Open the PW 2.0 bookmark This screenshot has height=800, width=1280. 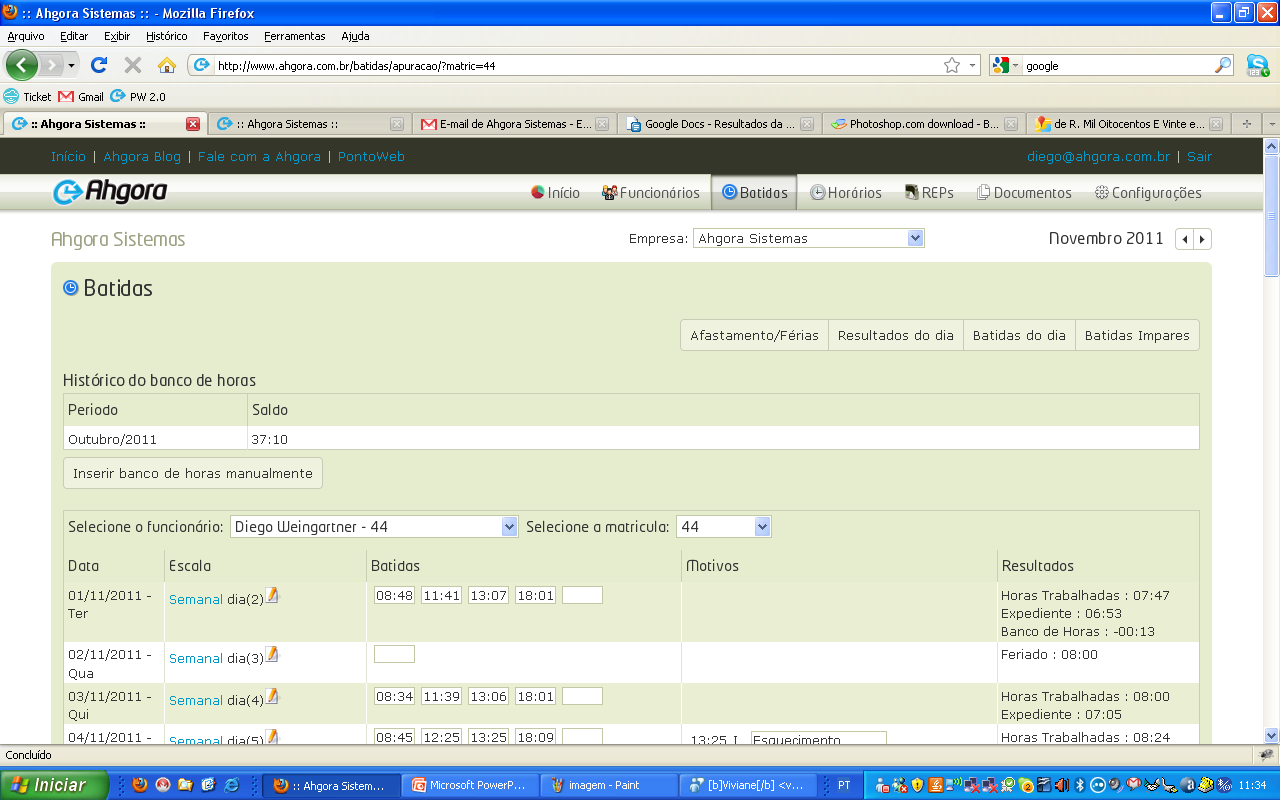click(138, 97)
